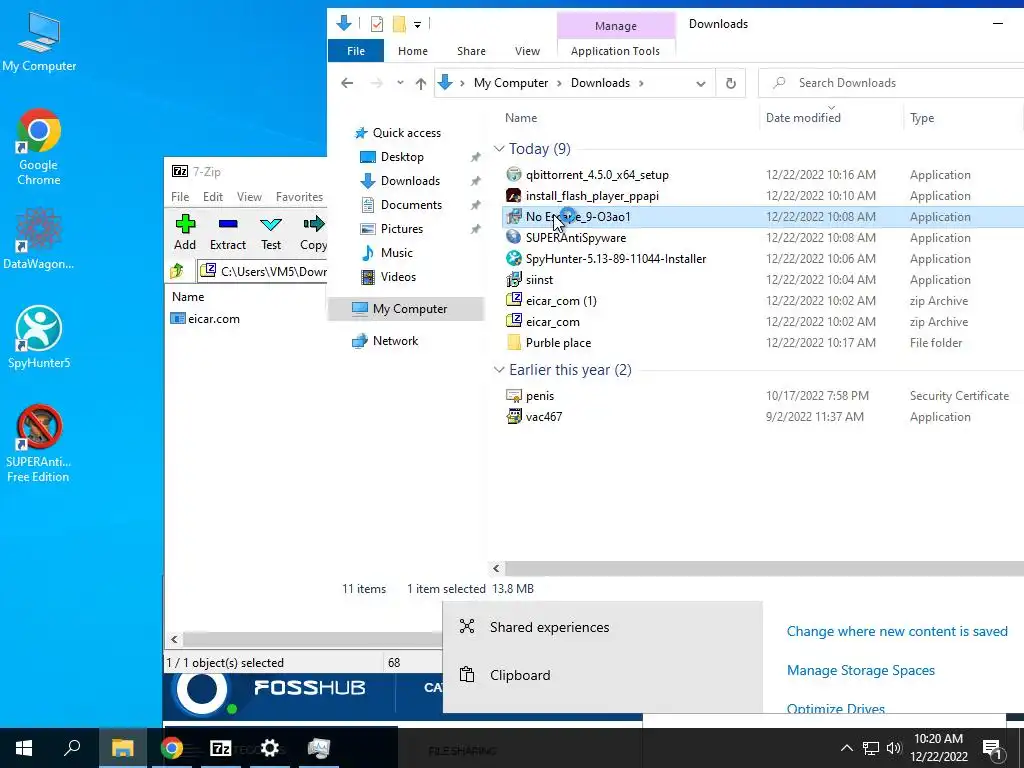Click volume speaker icon in system tray

pyautogui.click(x=893, y=748)
